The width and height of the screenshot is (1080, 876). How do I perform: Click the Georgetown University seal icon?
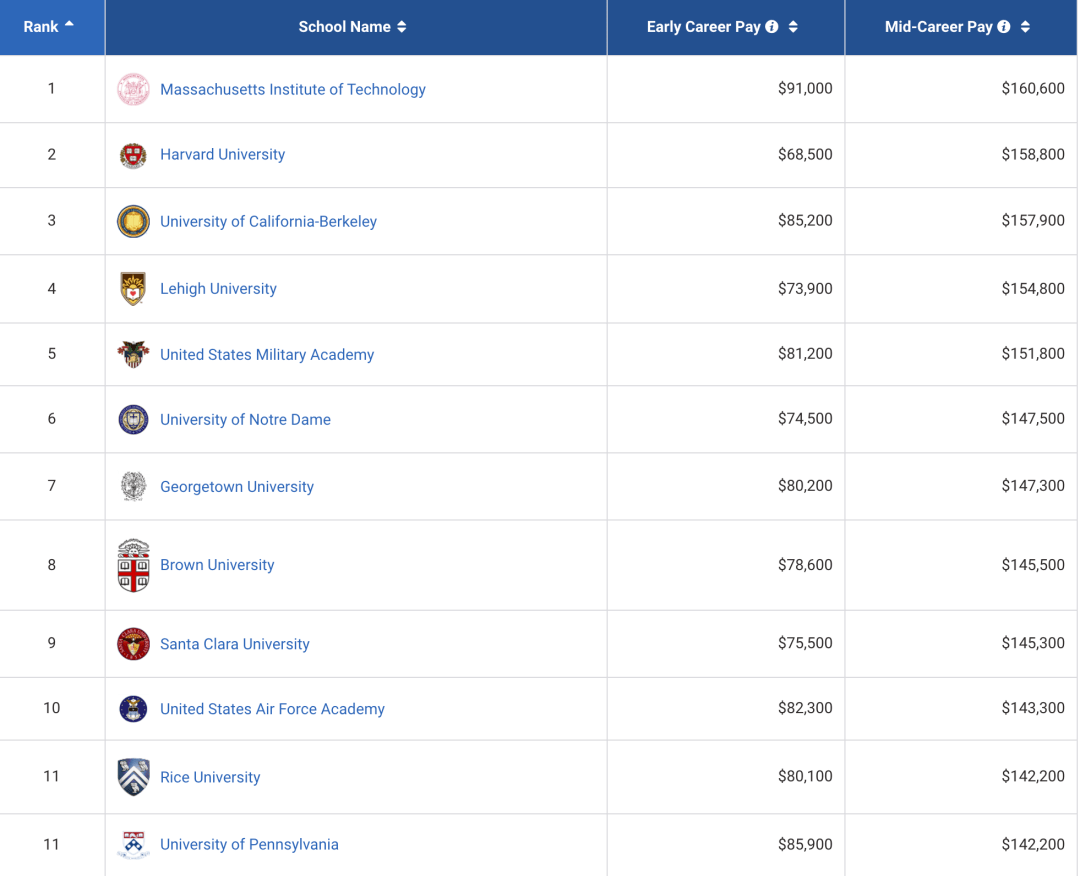point(134,486)
